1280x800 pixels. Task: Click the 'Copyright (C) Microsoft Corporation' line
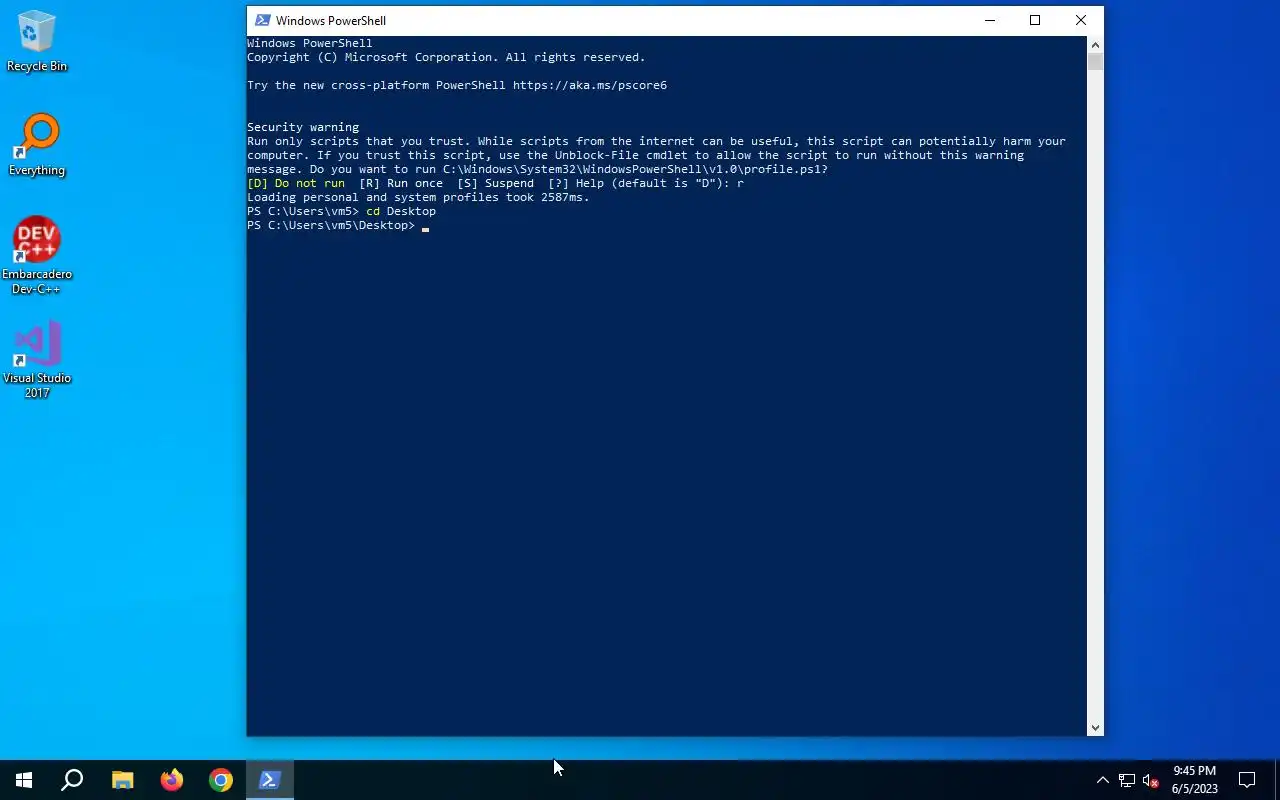pyautogui.click(x=446, y=57)
